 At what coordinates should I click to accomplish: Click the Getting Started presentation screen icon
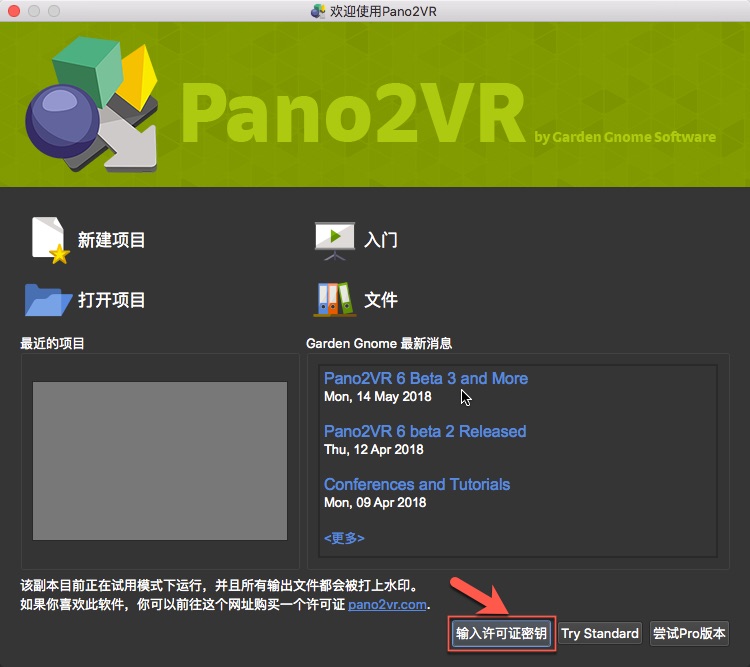335,240
